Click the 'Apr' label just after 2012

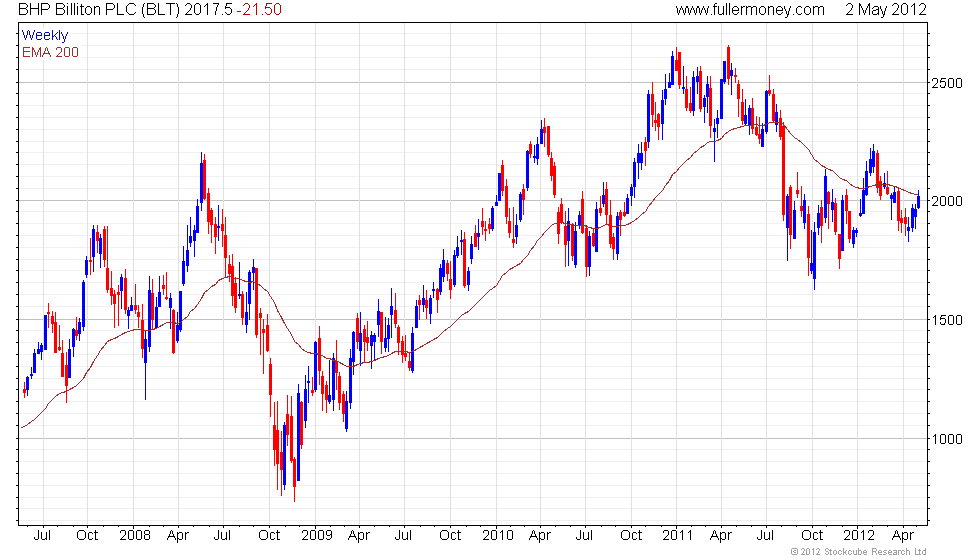(902, 535)
